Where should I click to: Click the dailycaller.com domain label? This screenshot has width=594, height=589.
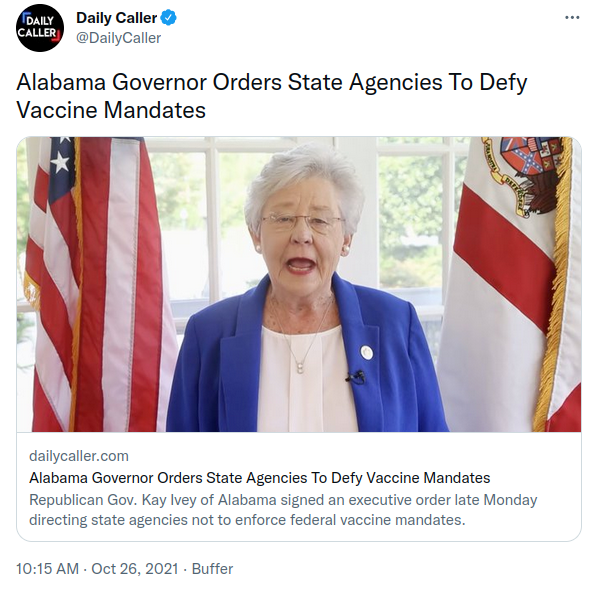79,456
